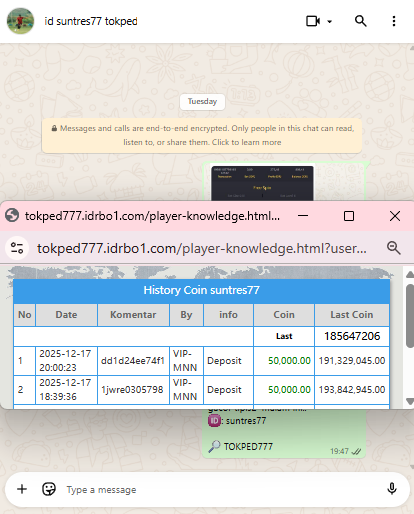Click the globe icon in popup title bar
Screen dimensions: 414x514
click(12, 216)
